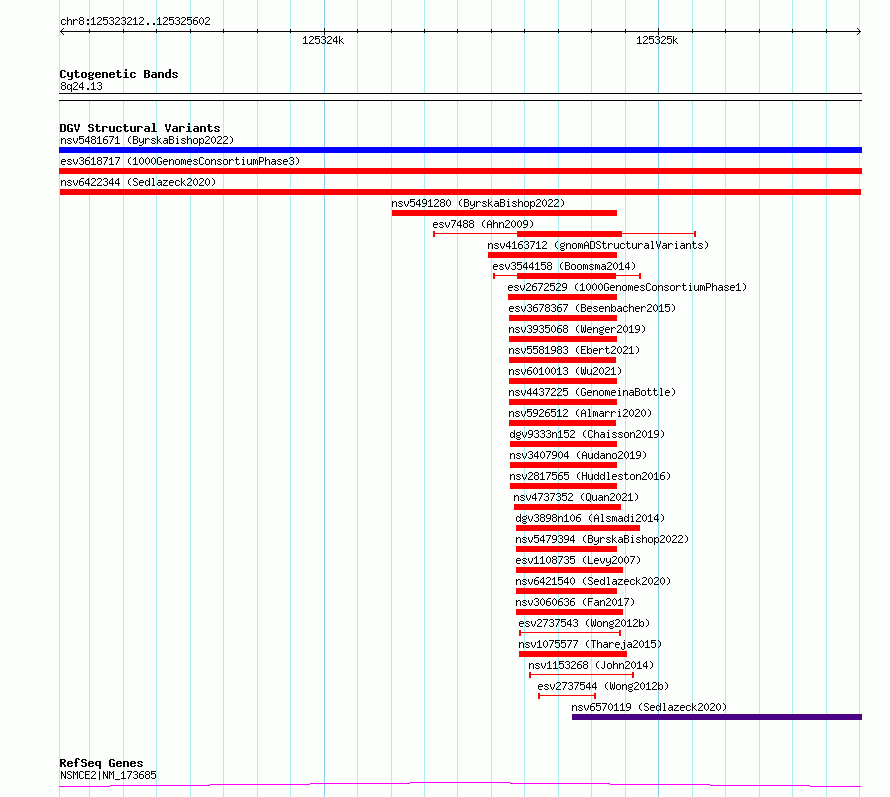Select the blue nsv5481671 variant bar
The height and width of the screenshot is (797, 890).
(460, 150)
